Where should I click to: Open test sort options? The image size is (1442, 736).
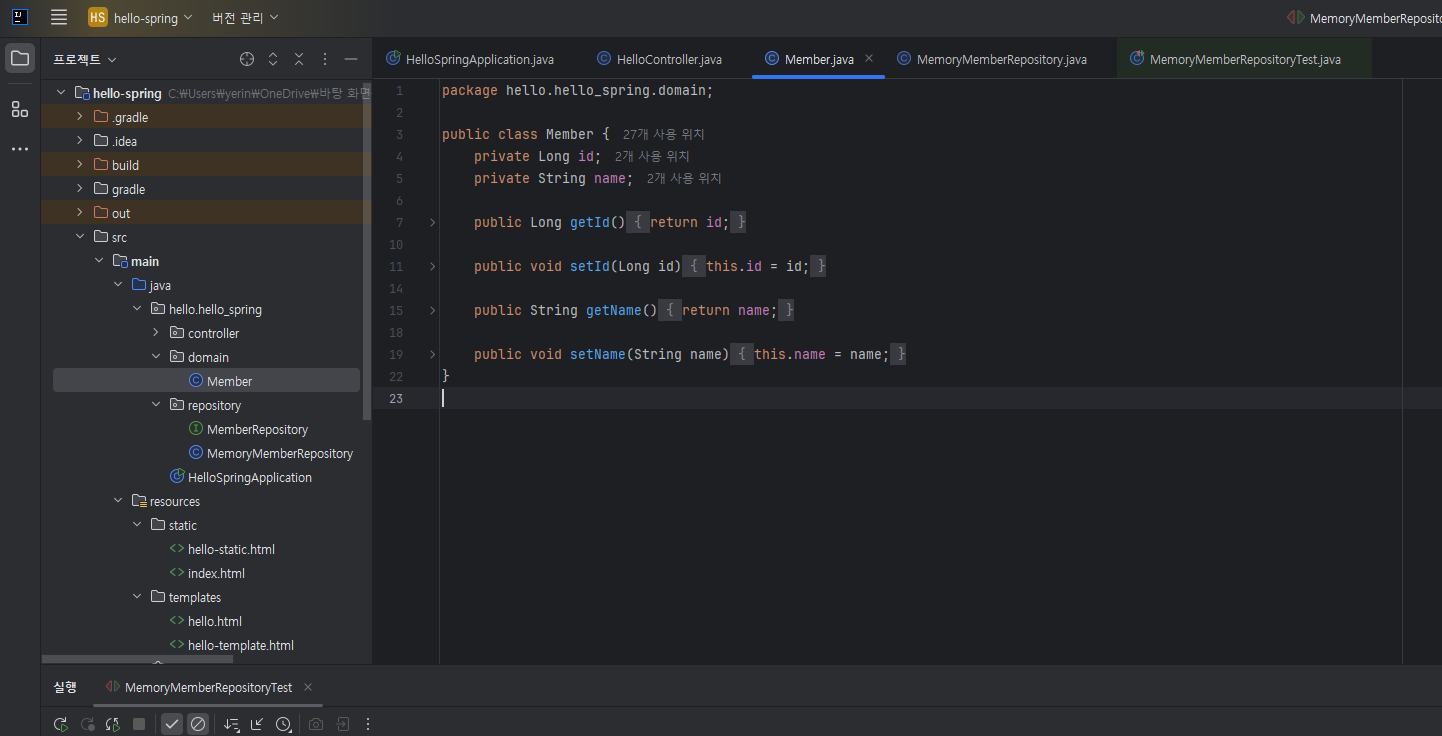(231, 724)
